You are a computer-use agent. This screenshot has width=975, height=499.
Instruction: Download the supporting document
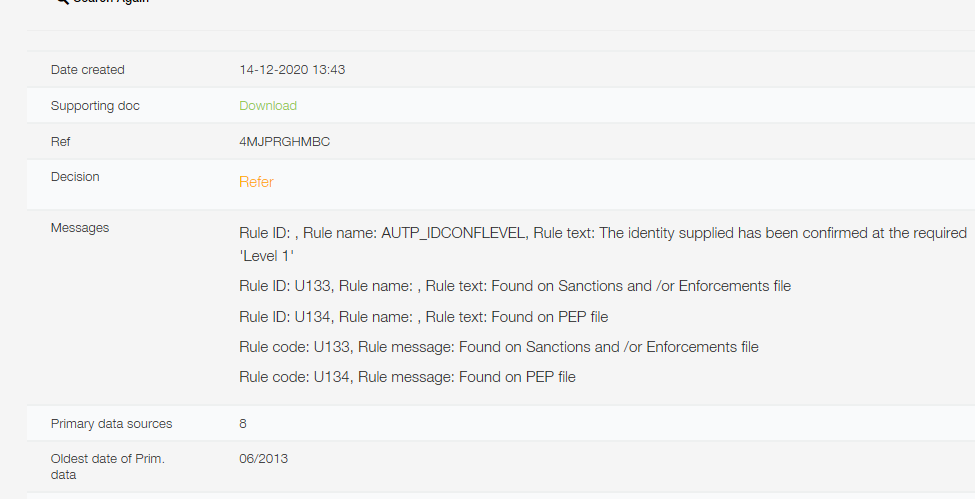pyautogui.click(x=268, y=106)
